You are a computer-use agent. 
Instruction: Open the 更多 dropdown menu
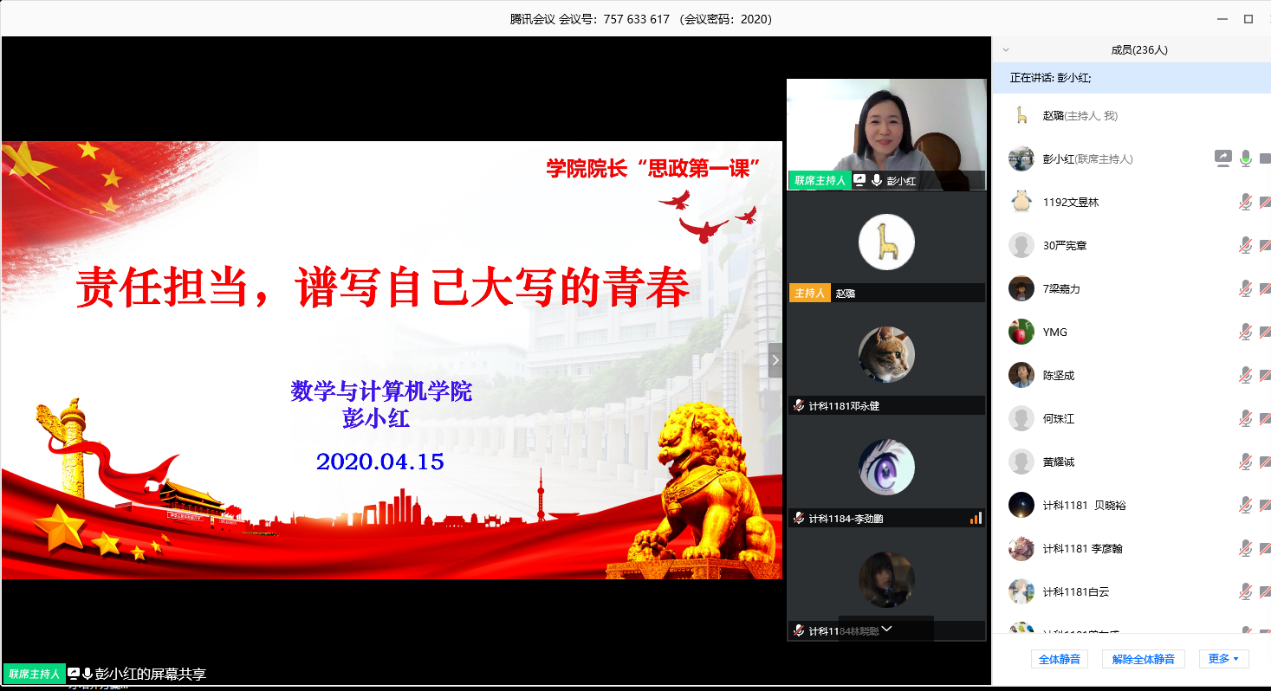point(1224,658)
